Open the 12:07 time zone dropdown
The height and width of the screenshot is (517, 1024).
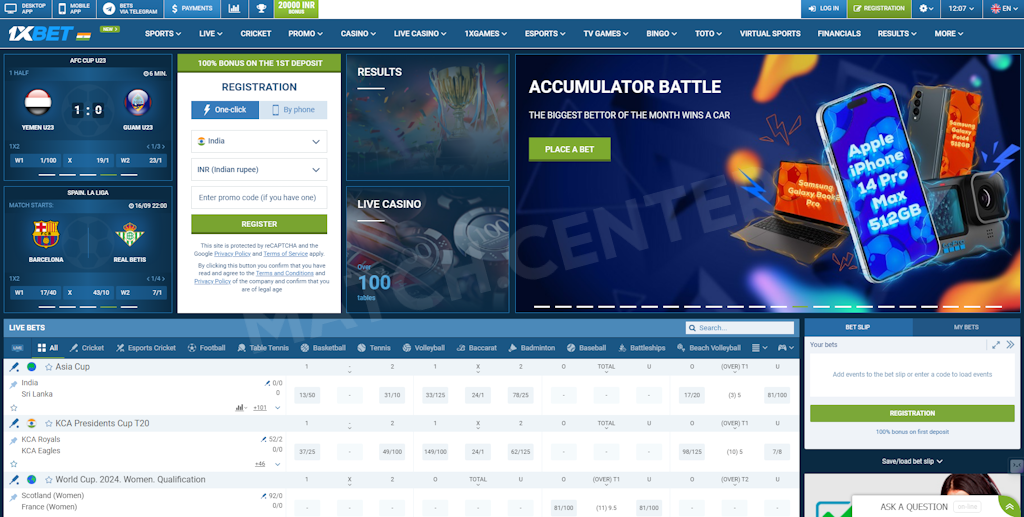pyautogui.click(x=961, y=8)
